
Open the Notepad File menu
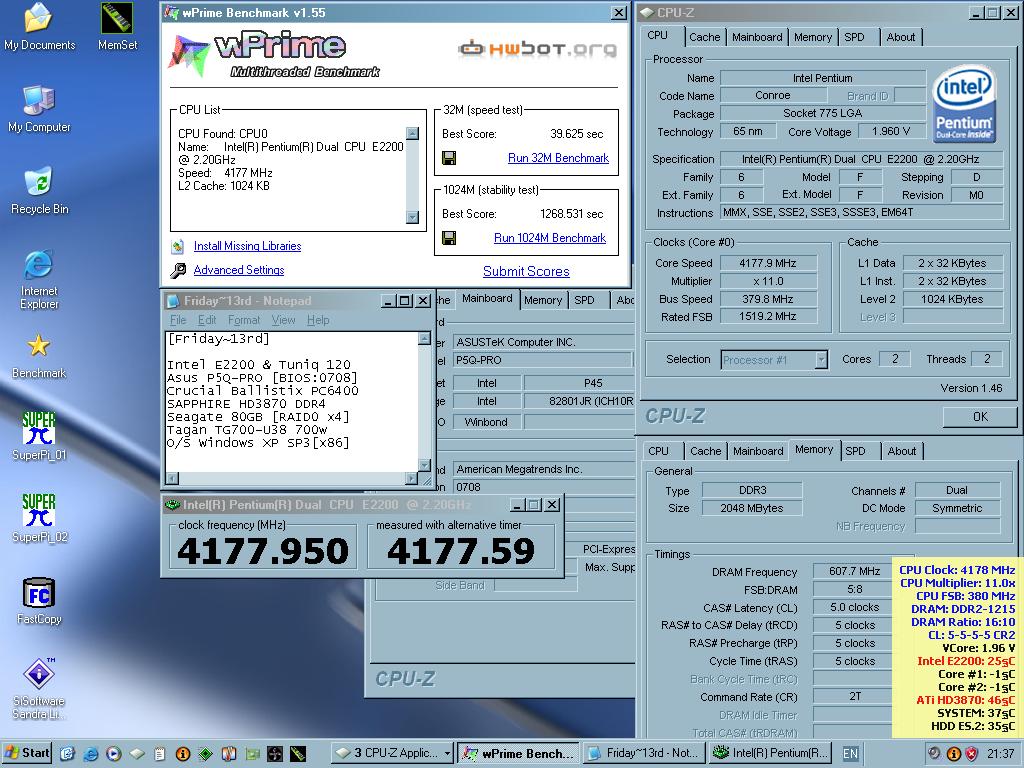pyautogui.click(x=178, y=320)
